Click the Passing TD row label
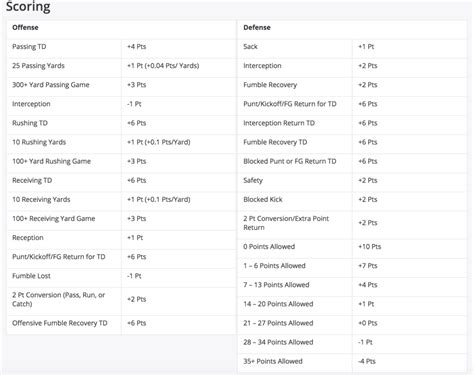The width and height of the screenshot is (474, 375). tap(29, 47)
